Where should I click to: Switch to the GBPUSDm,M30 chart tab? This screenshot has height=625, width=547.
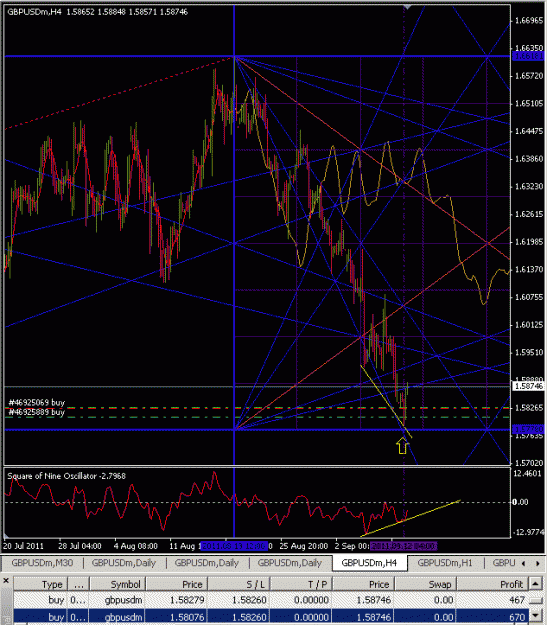point(42,563)
